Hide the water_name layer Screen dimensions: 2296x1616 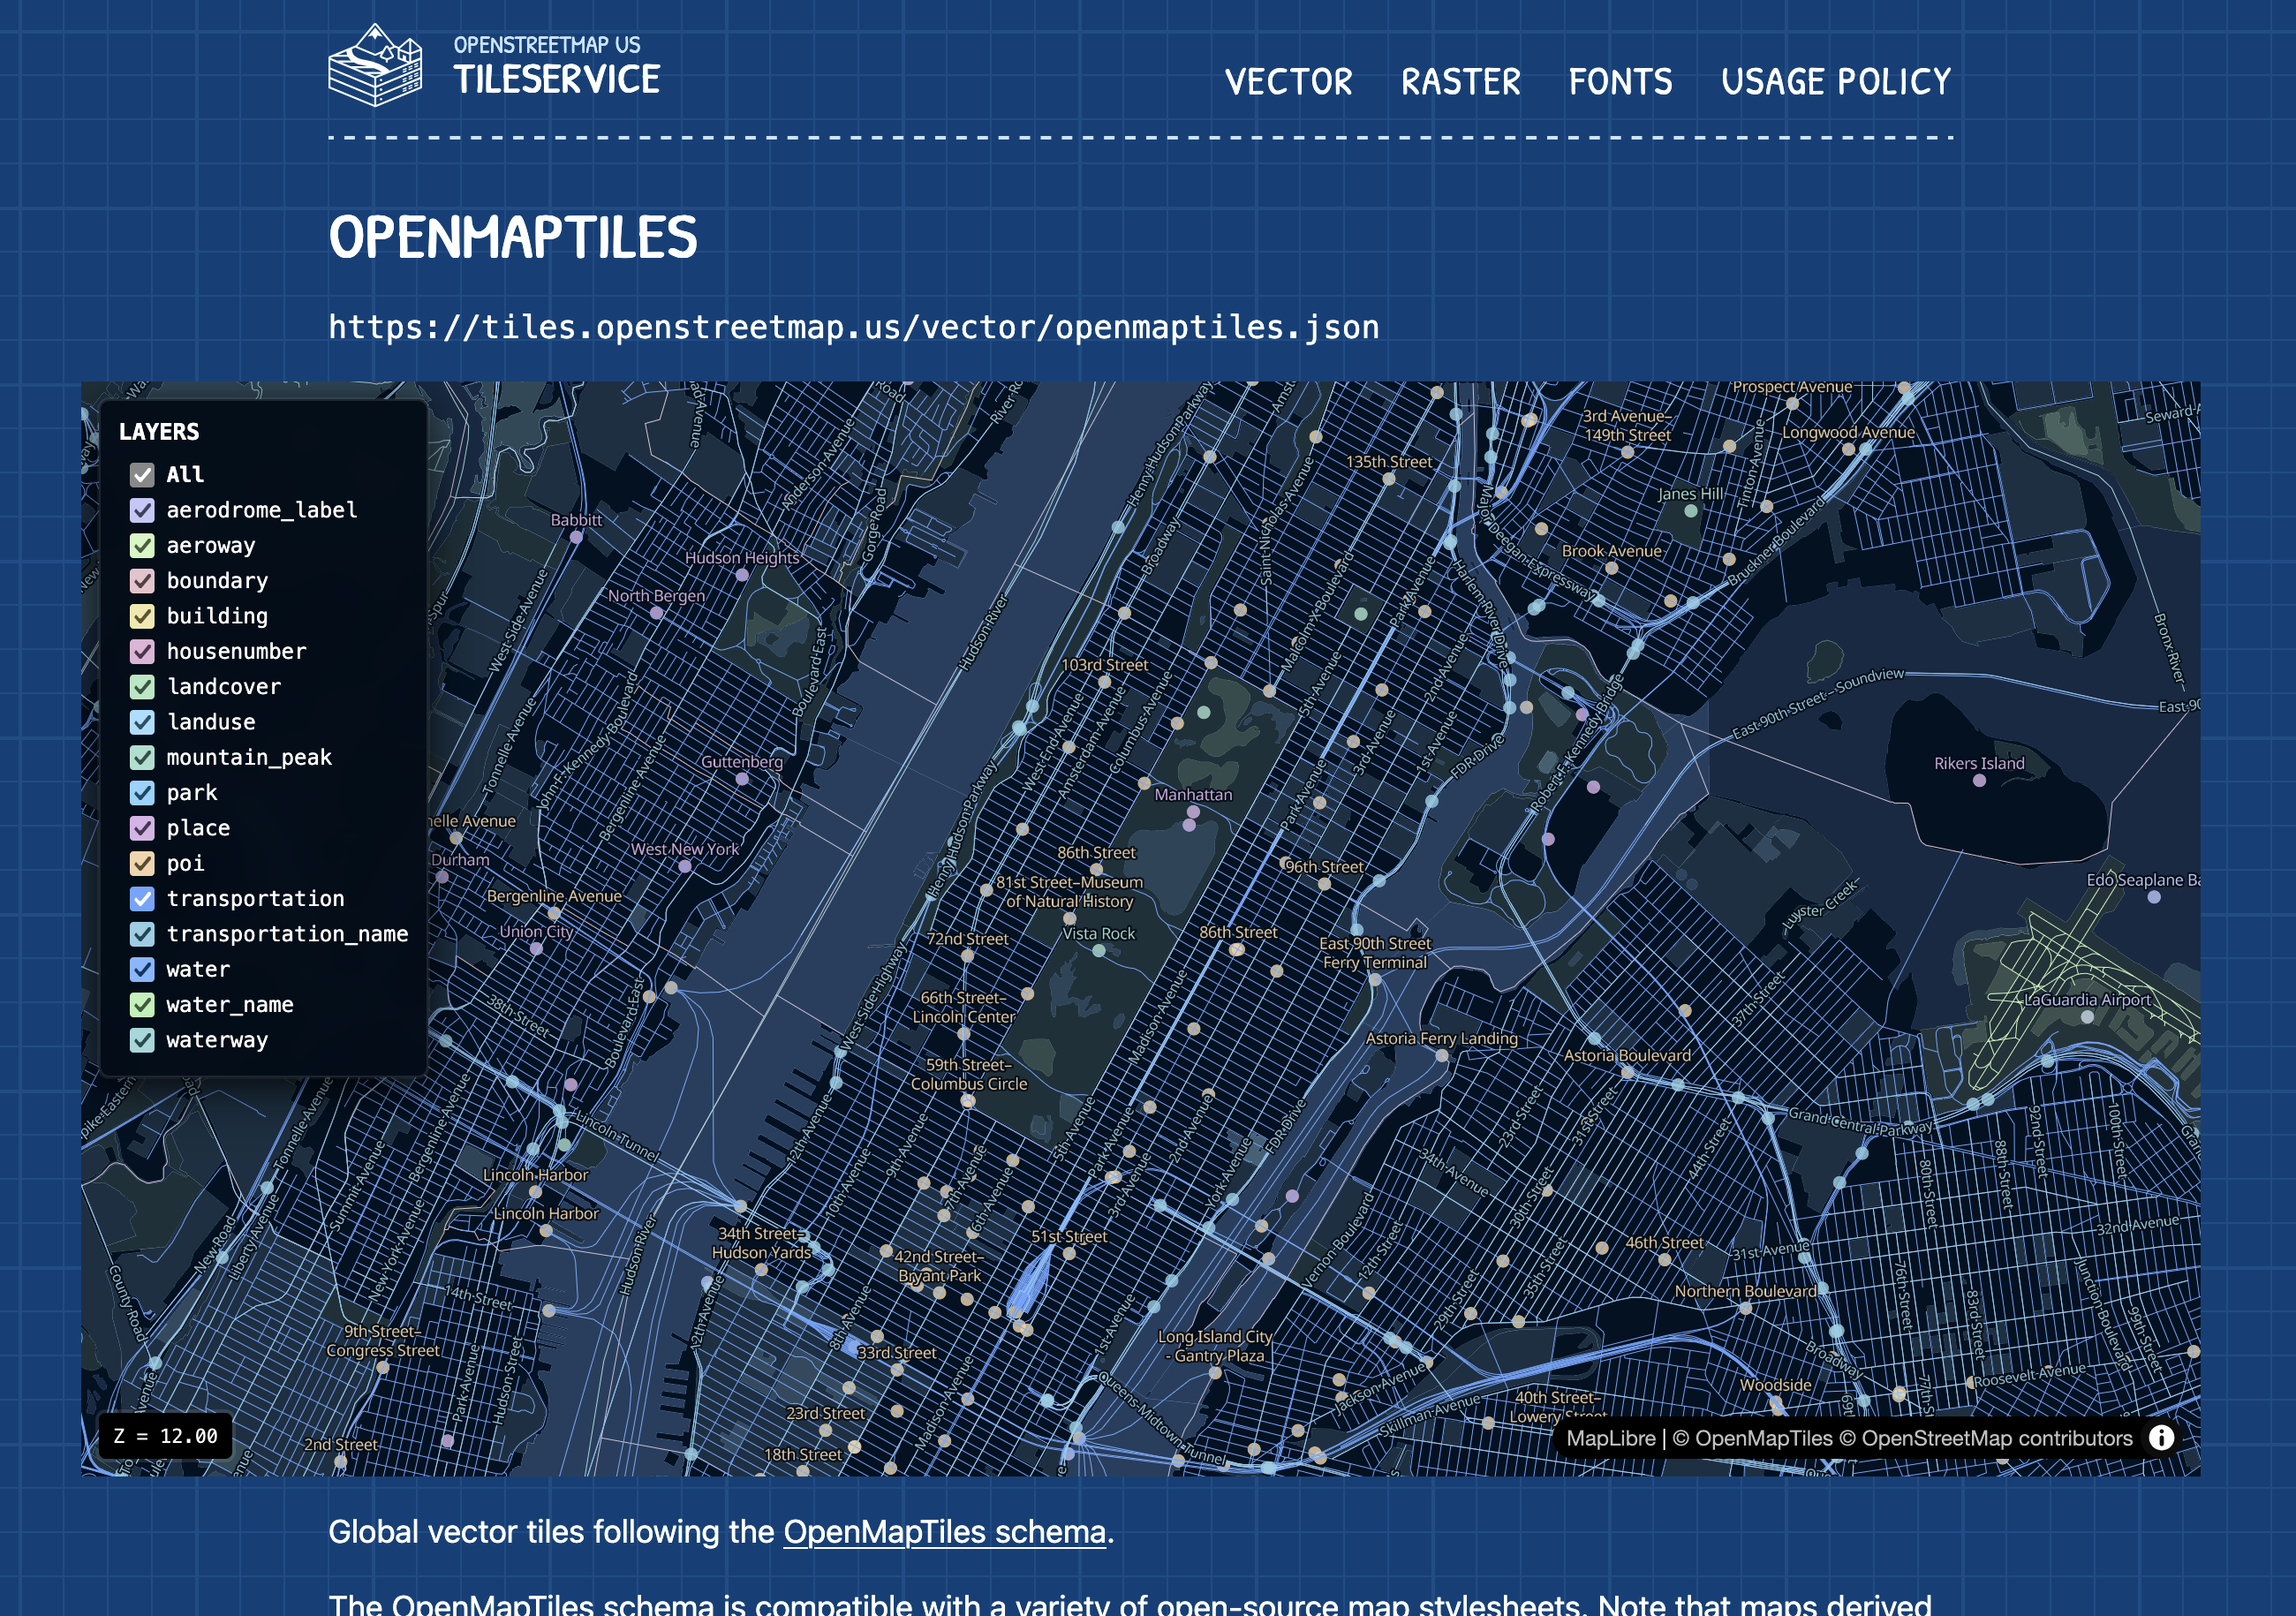tap(142, 1005)
